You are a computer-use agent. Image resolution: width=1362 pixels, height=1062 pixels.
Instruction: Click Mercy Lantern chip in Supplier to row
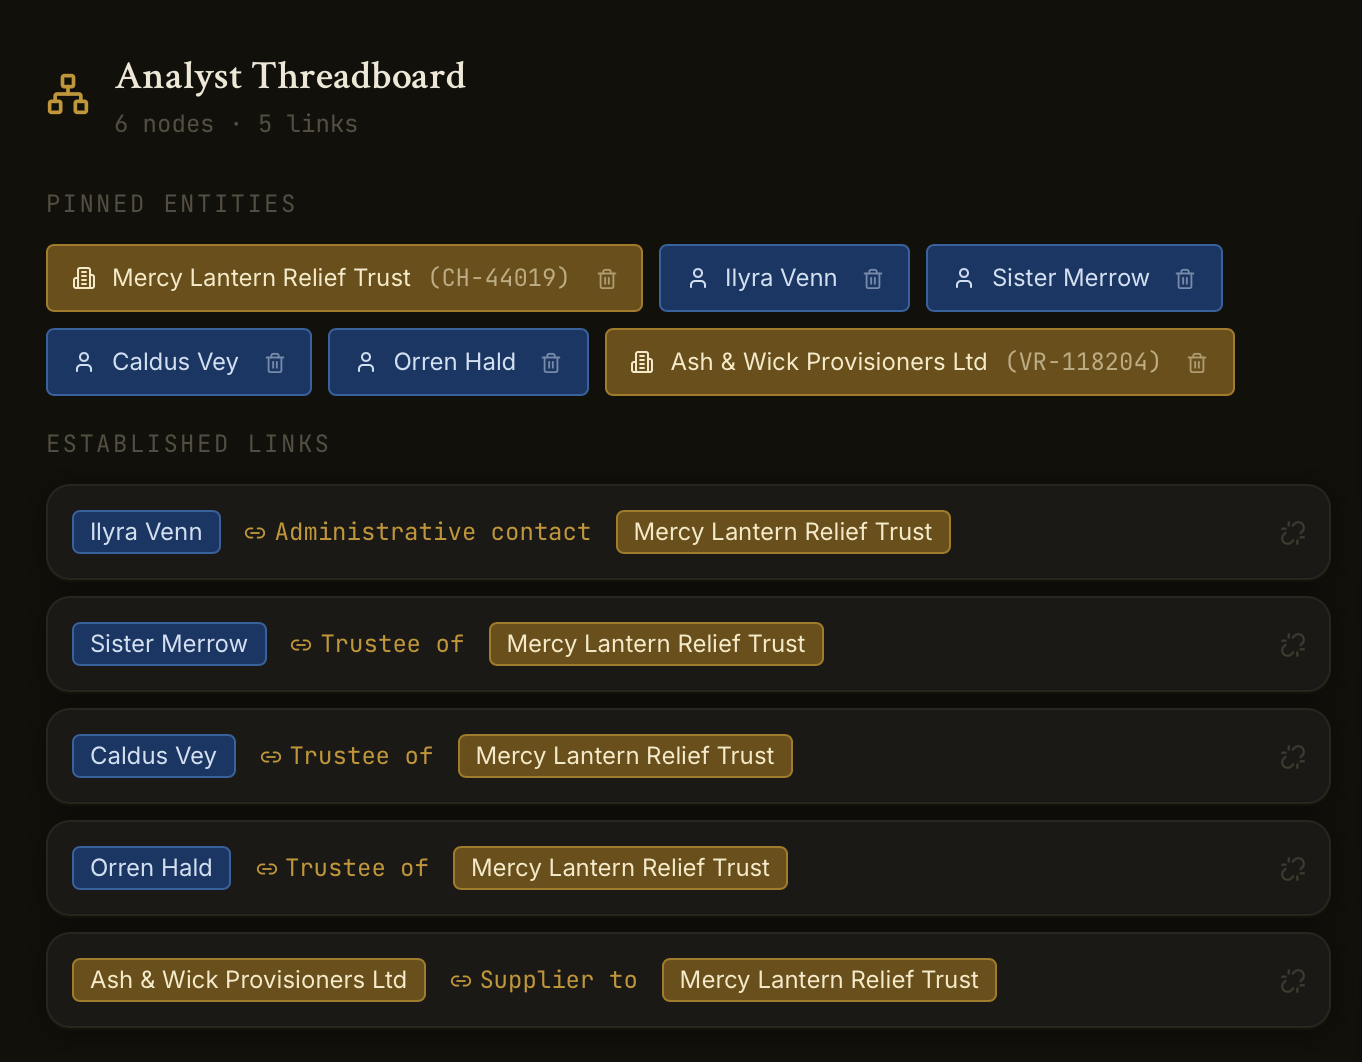[x=829, y=980]
